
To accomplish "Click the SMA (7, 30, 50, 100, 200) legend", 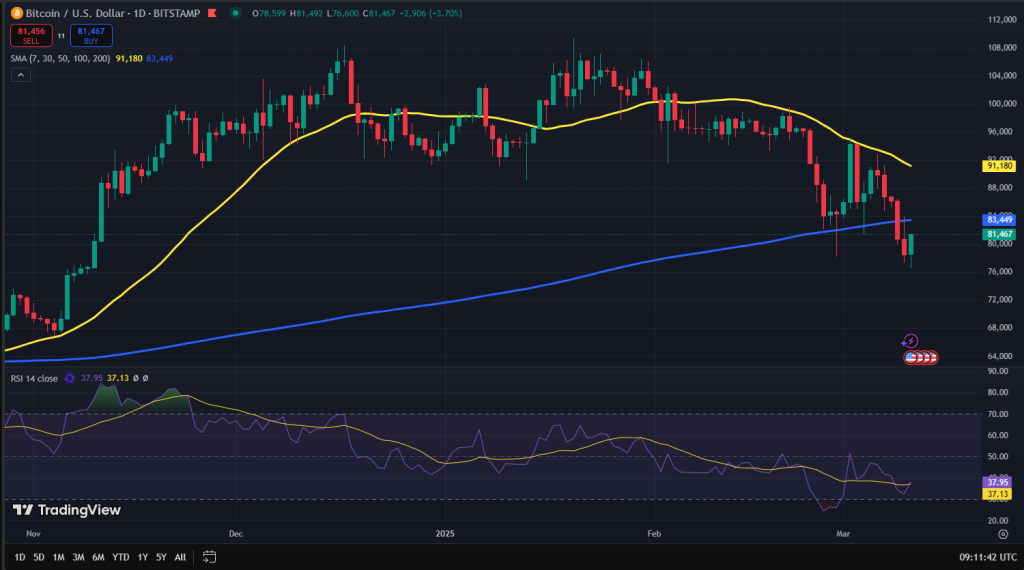I will click(60, 58).
